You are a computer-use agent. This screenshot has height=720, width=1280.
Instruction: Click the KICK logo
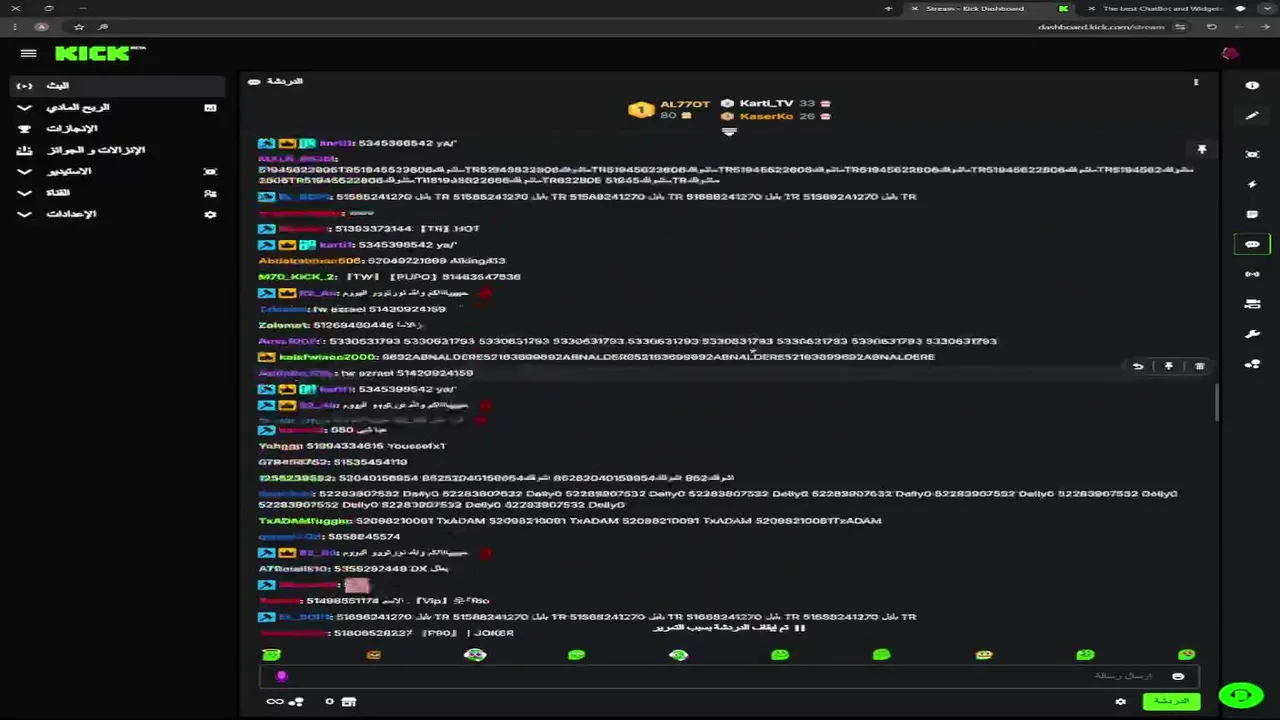(100, 54)
